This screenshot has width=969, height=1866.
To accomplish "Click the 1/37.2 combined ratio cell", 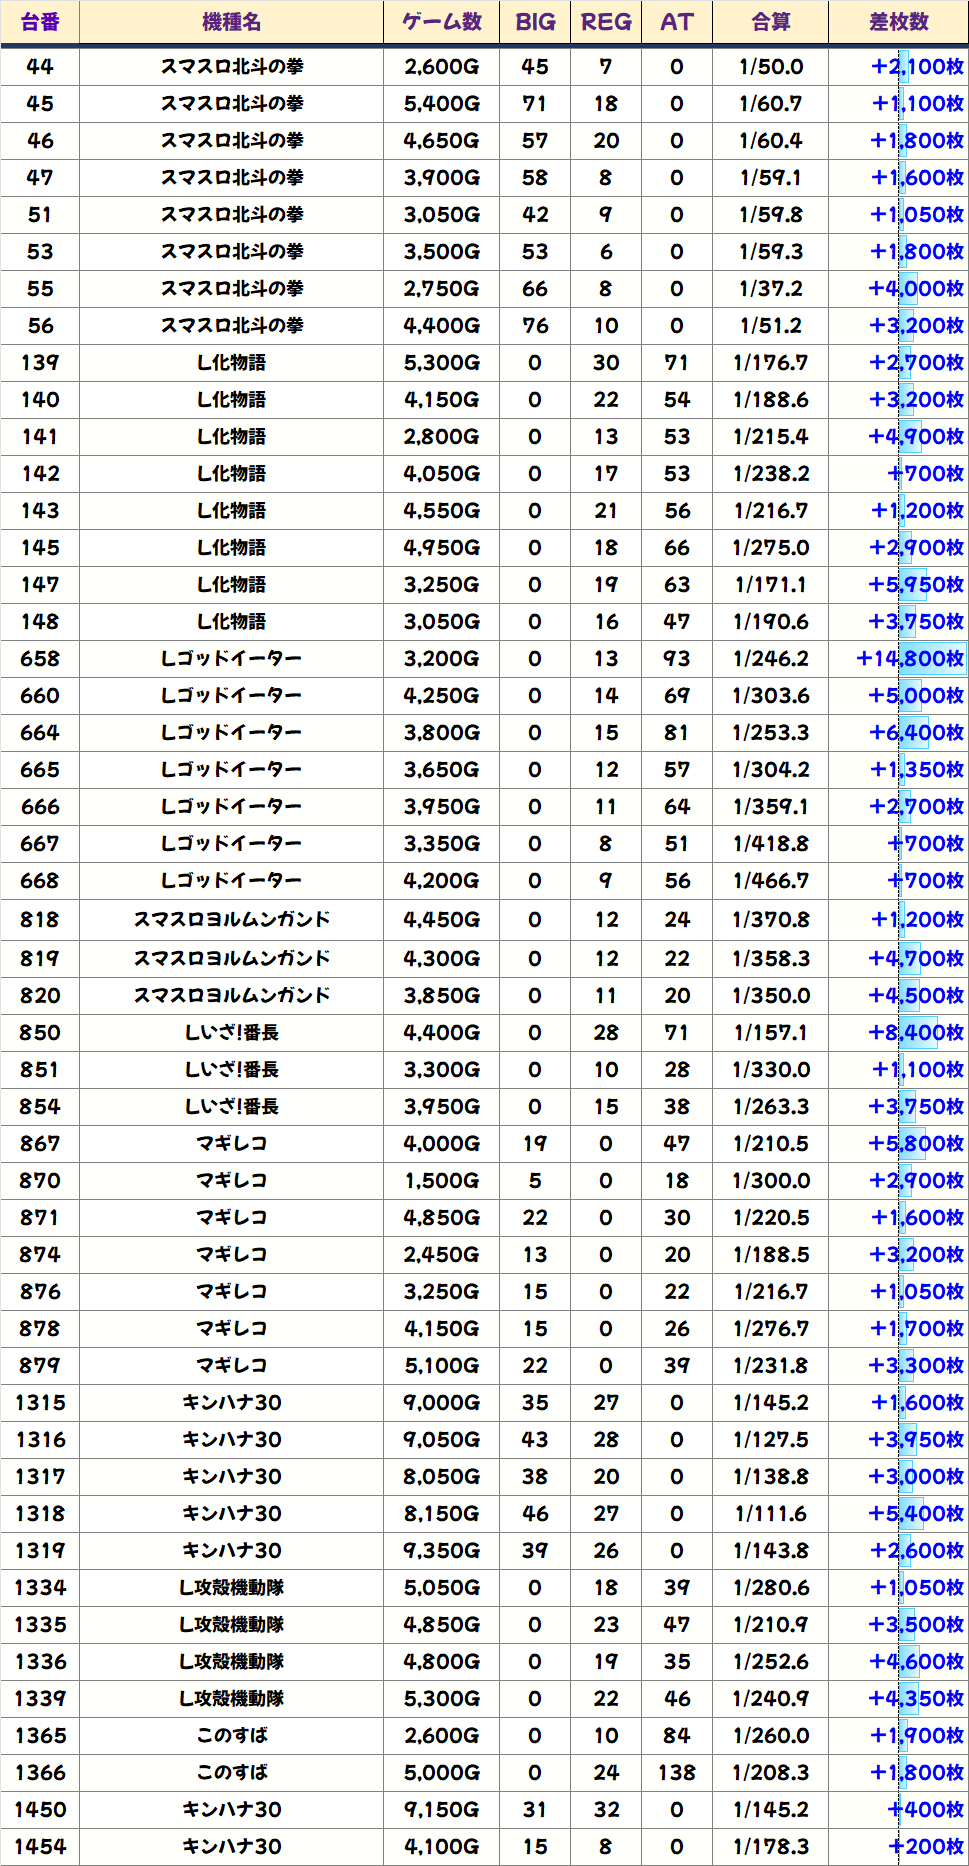I will 770,289.
